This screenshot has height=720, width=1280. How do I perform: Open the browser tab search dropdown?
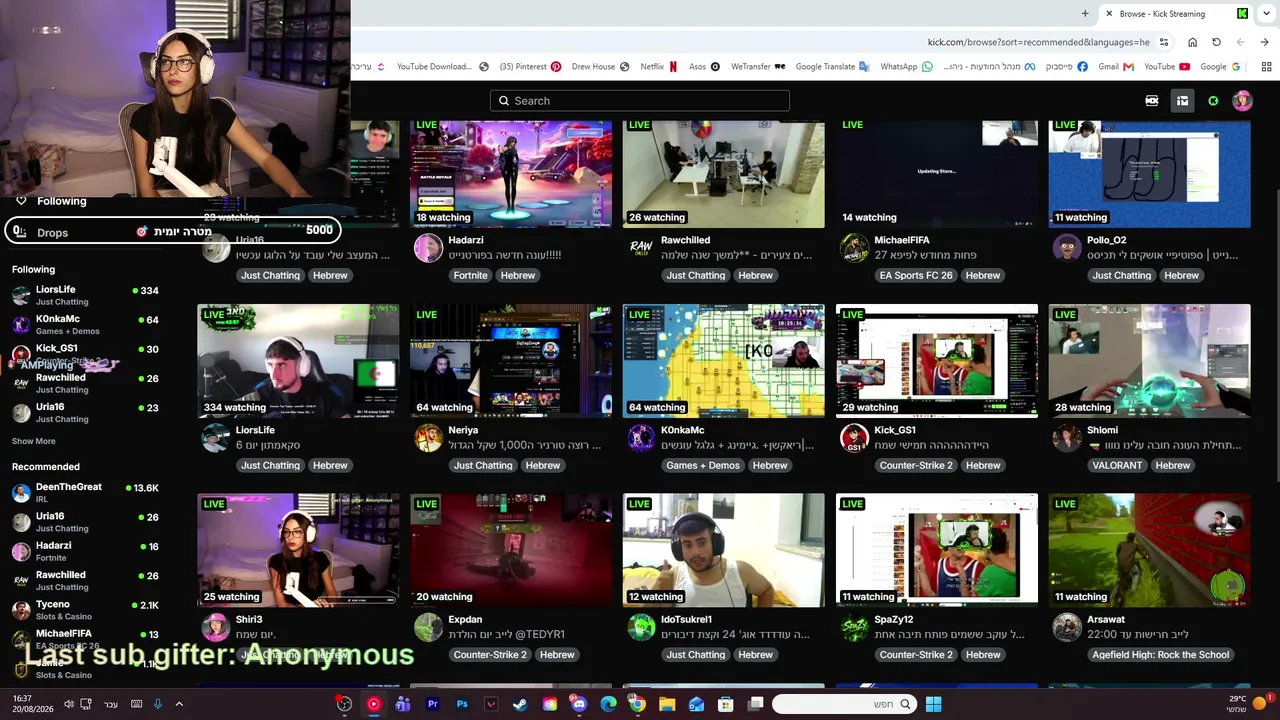click(1265, 14)
